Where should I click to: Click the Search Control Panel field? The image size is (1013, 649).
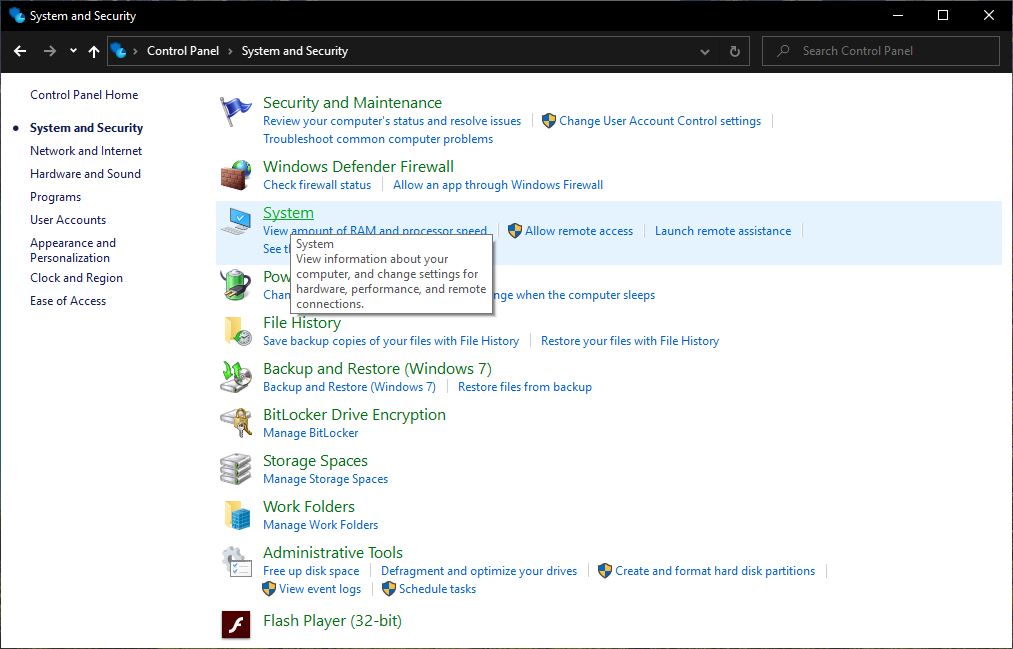(881, 51)
